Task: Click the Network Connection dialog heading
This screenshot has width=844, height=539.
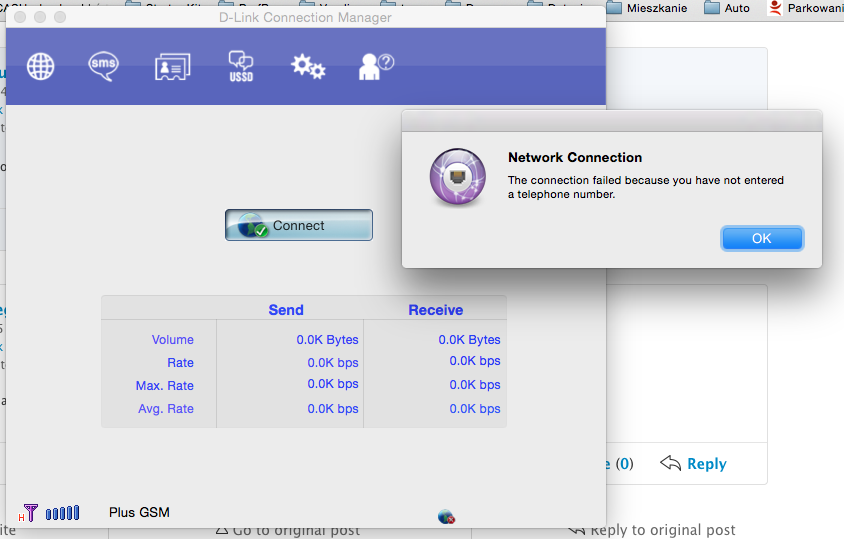Action: (575, 157)
